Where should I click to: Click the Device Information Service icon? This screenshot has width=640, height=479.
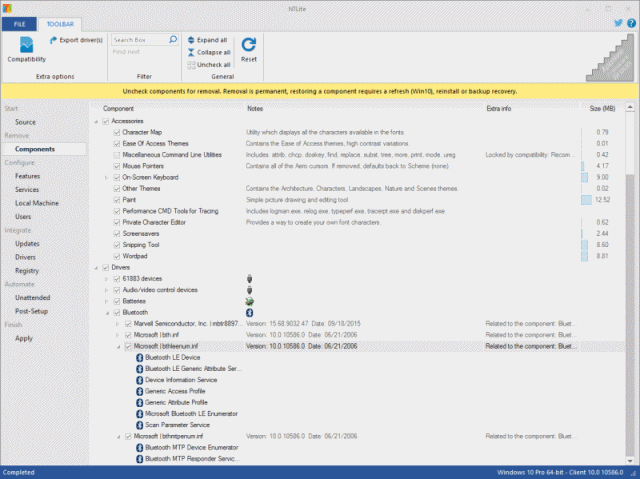[139, 380]
